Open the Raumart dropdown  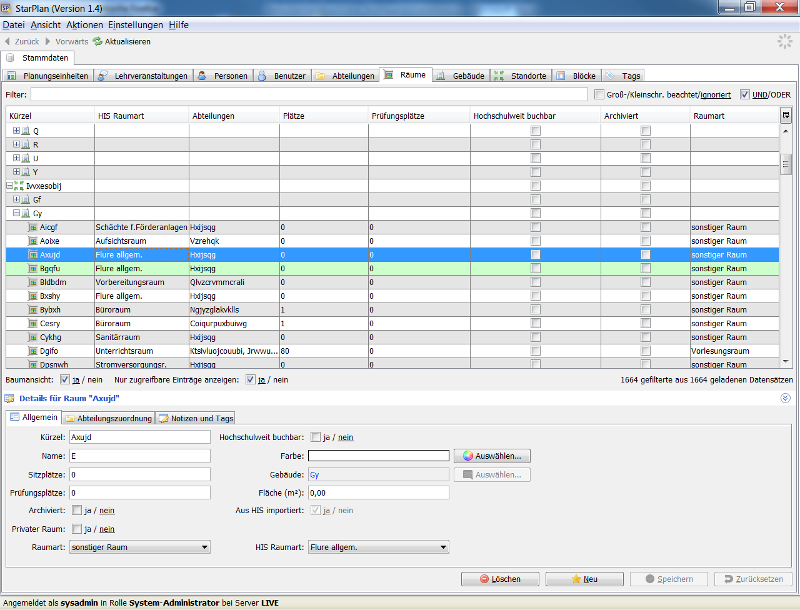point(140,547)
